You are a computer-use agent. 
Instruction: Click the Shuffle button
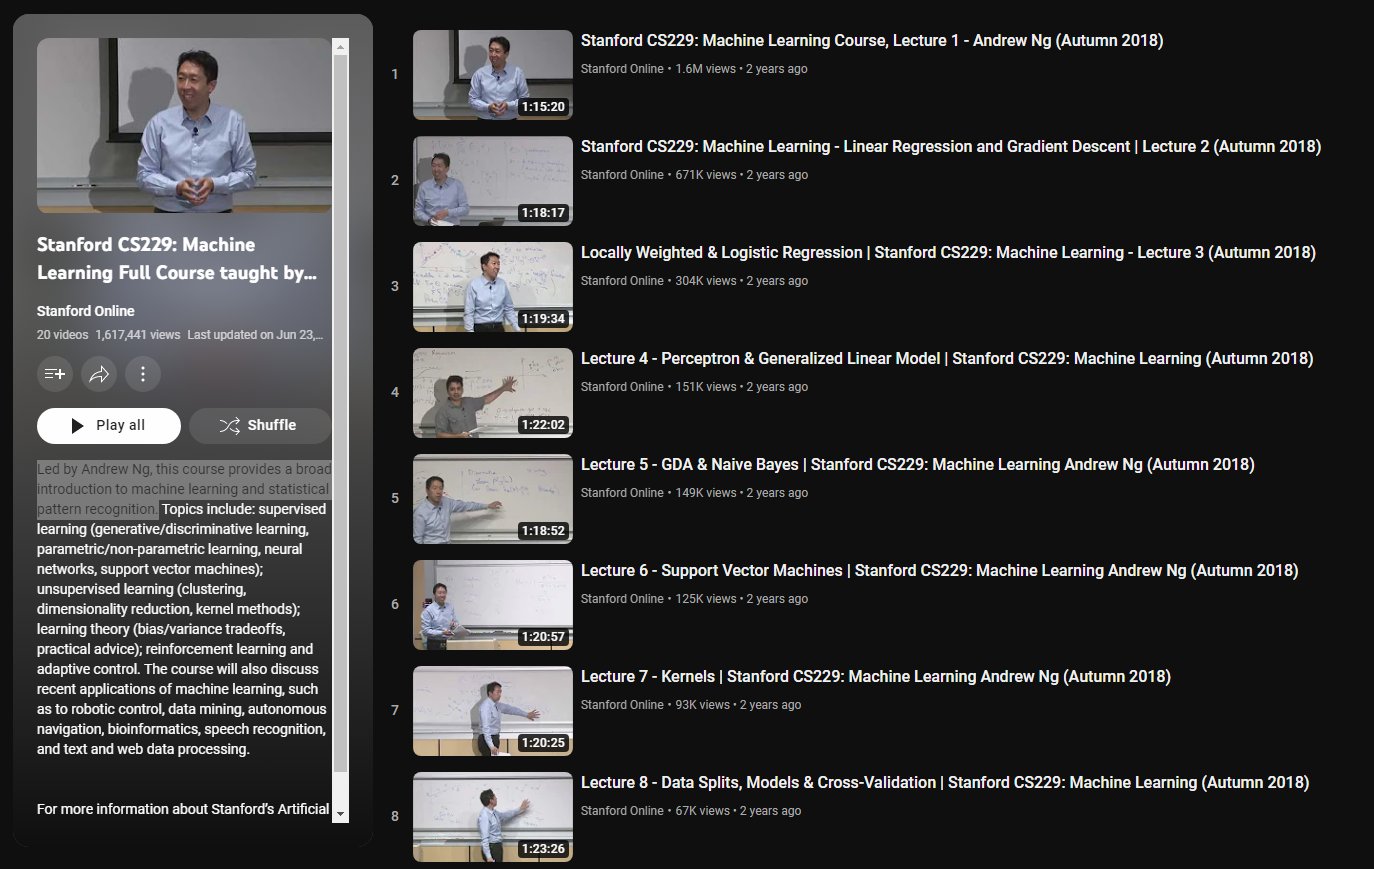coord(259,425)
